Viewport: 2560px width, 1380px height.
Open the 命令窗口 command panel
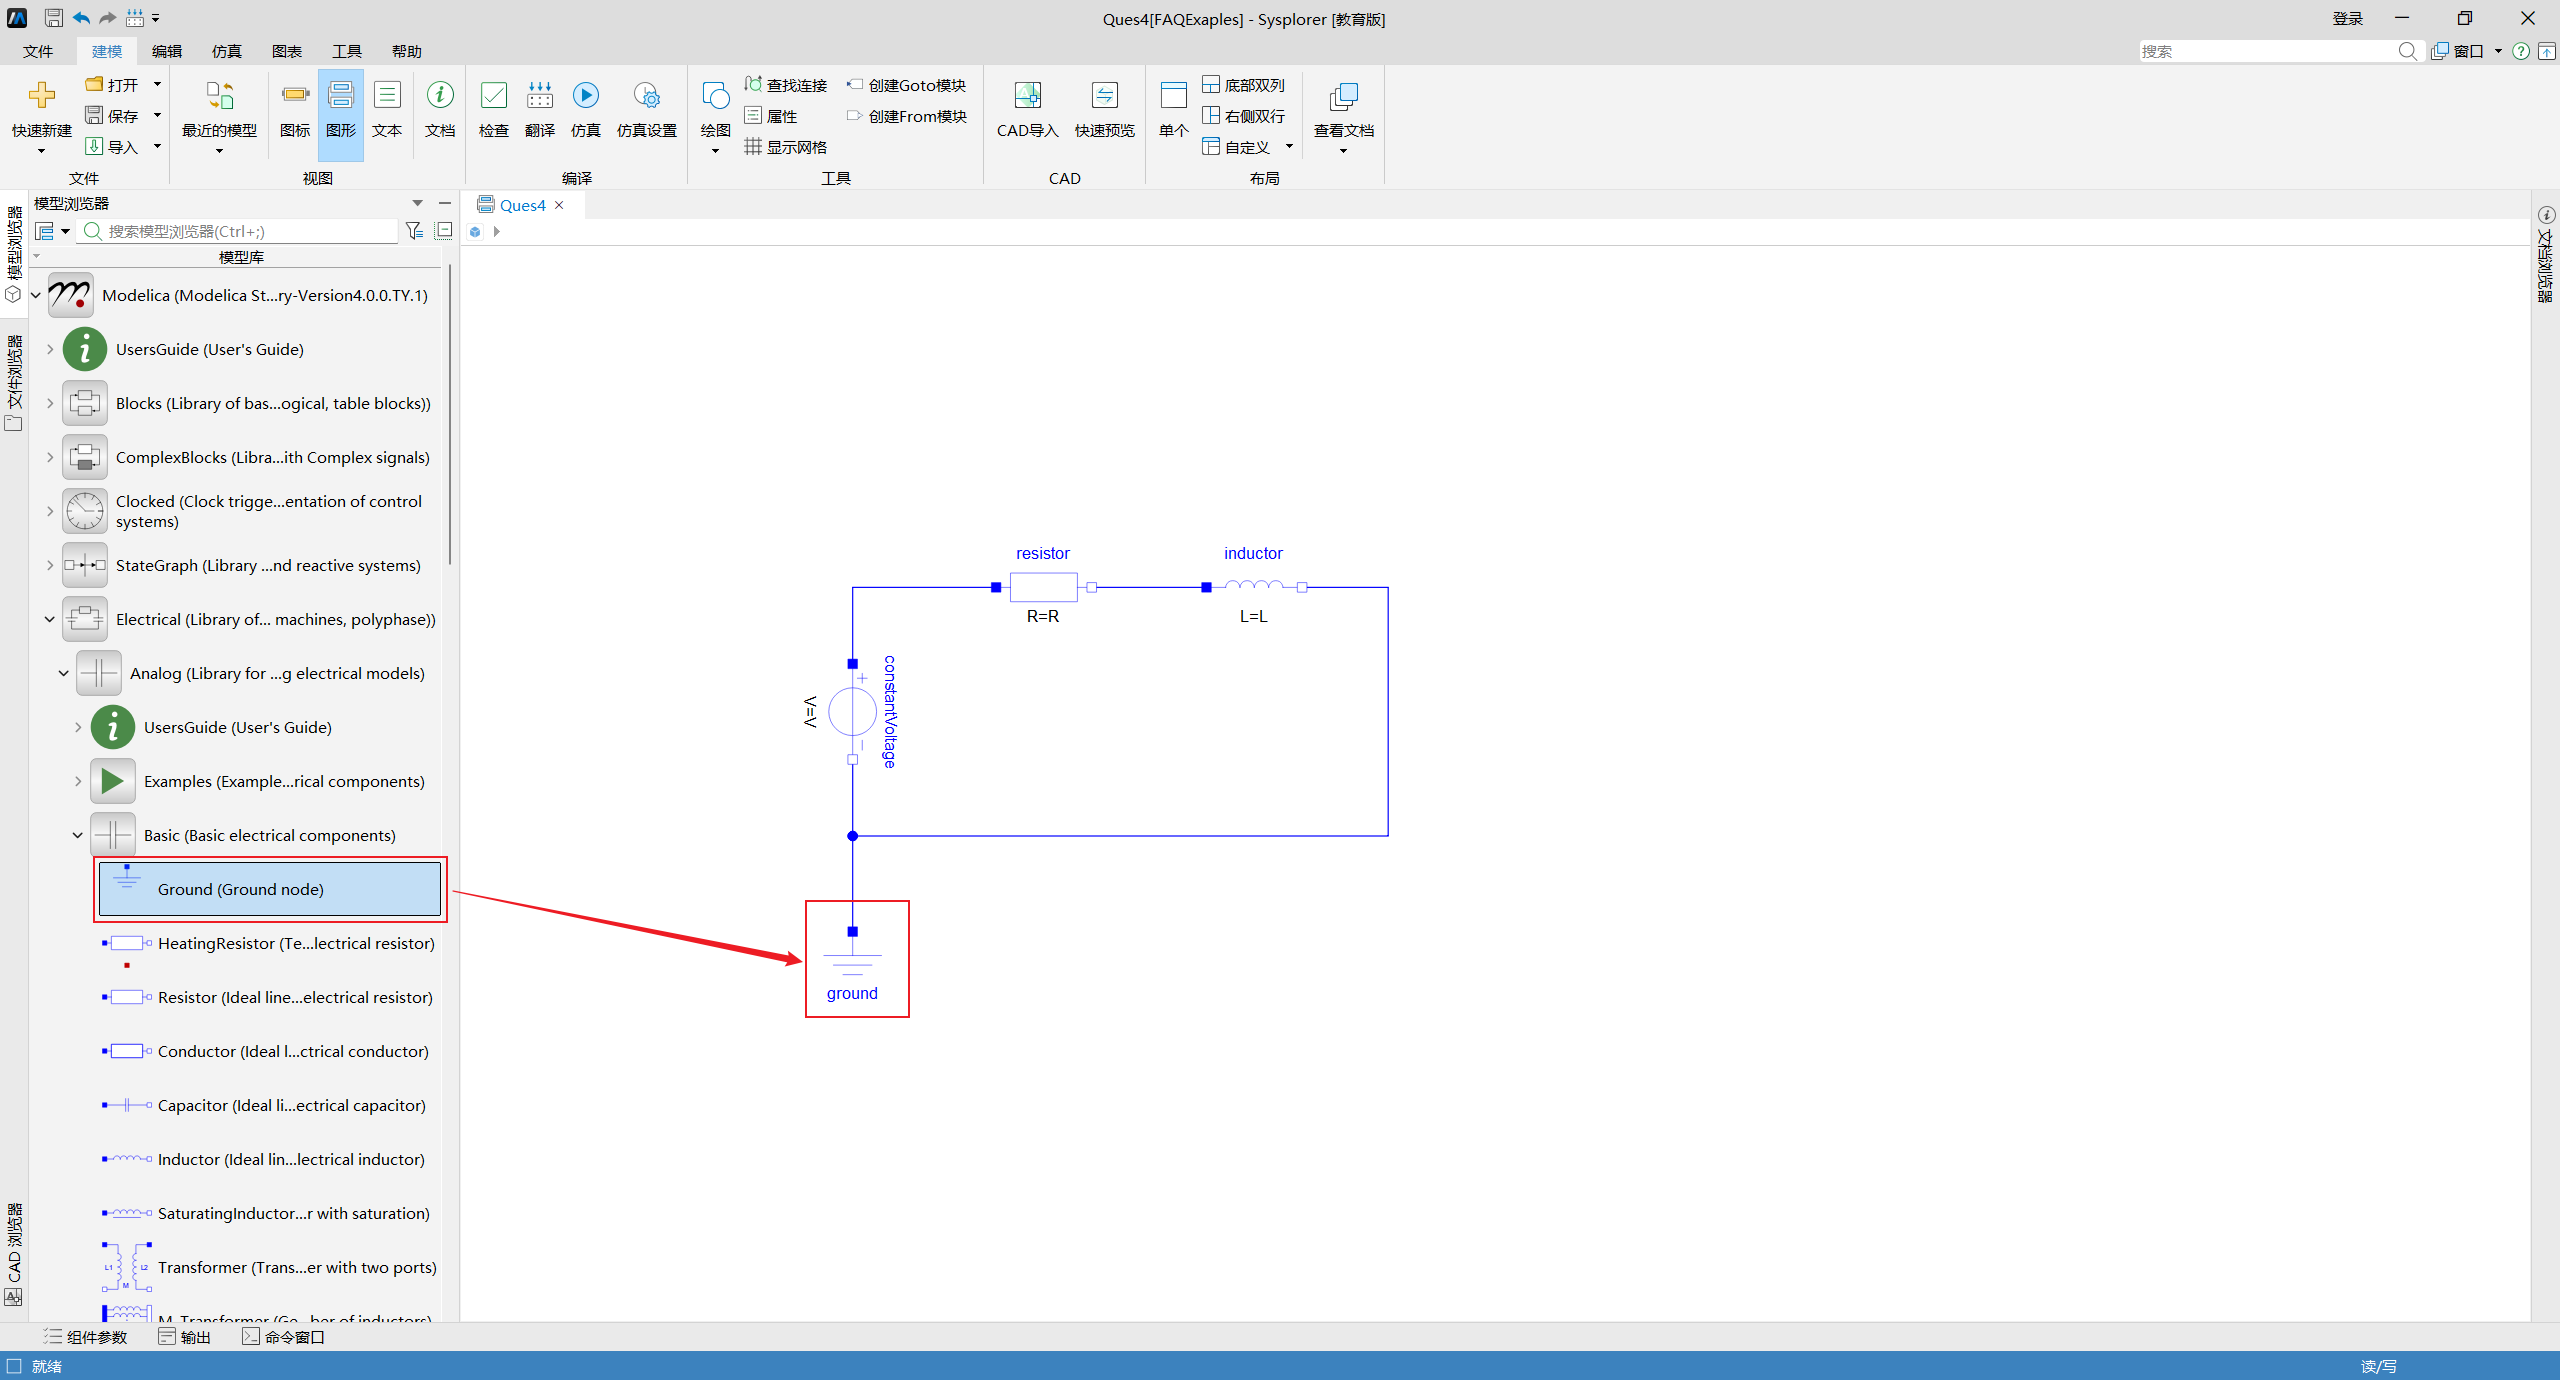click(x=284, y=1337)
